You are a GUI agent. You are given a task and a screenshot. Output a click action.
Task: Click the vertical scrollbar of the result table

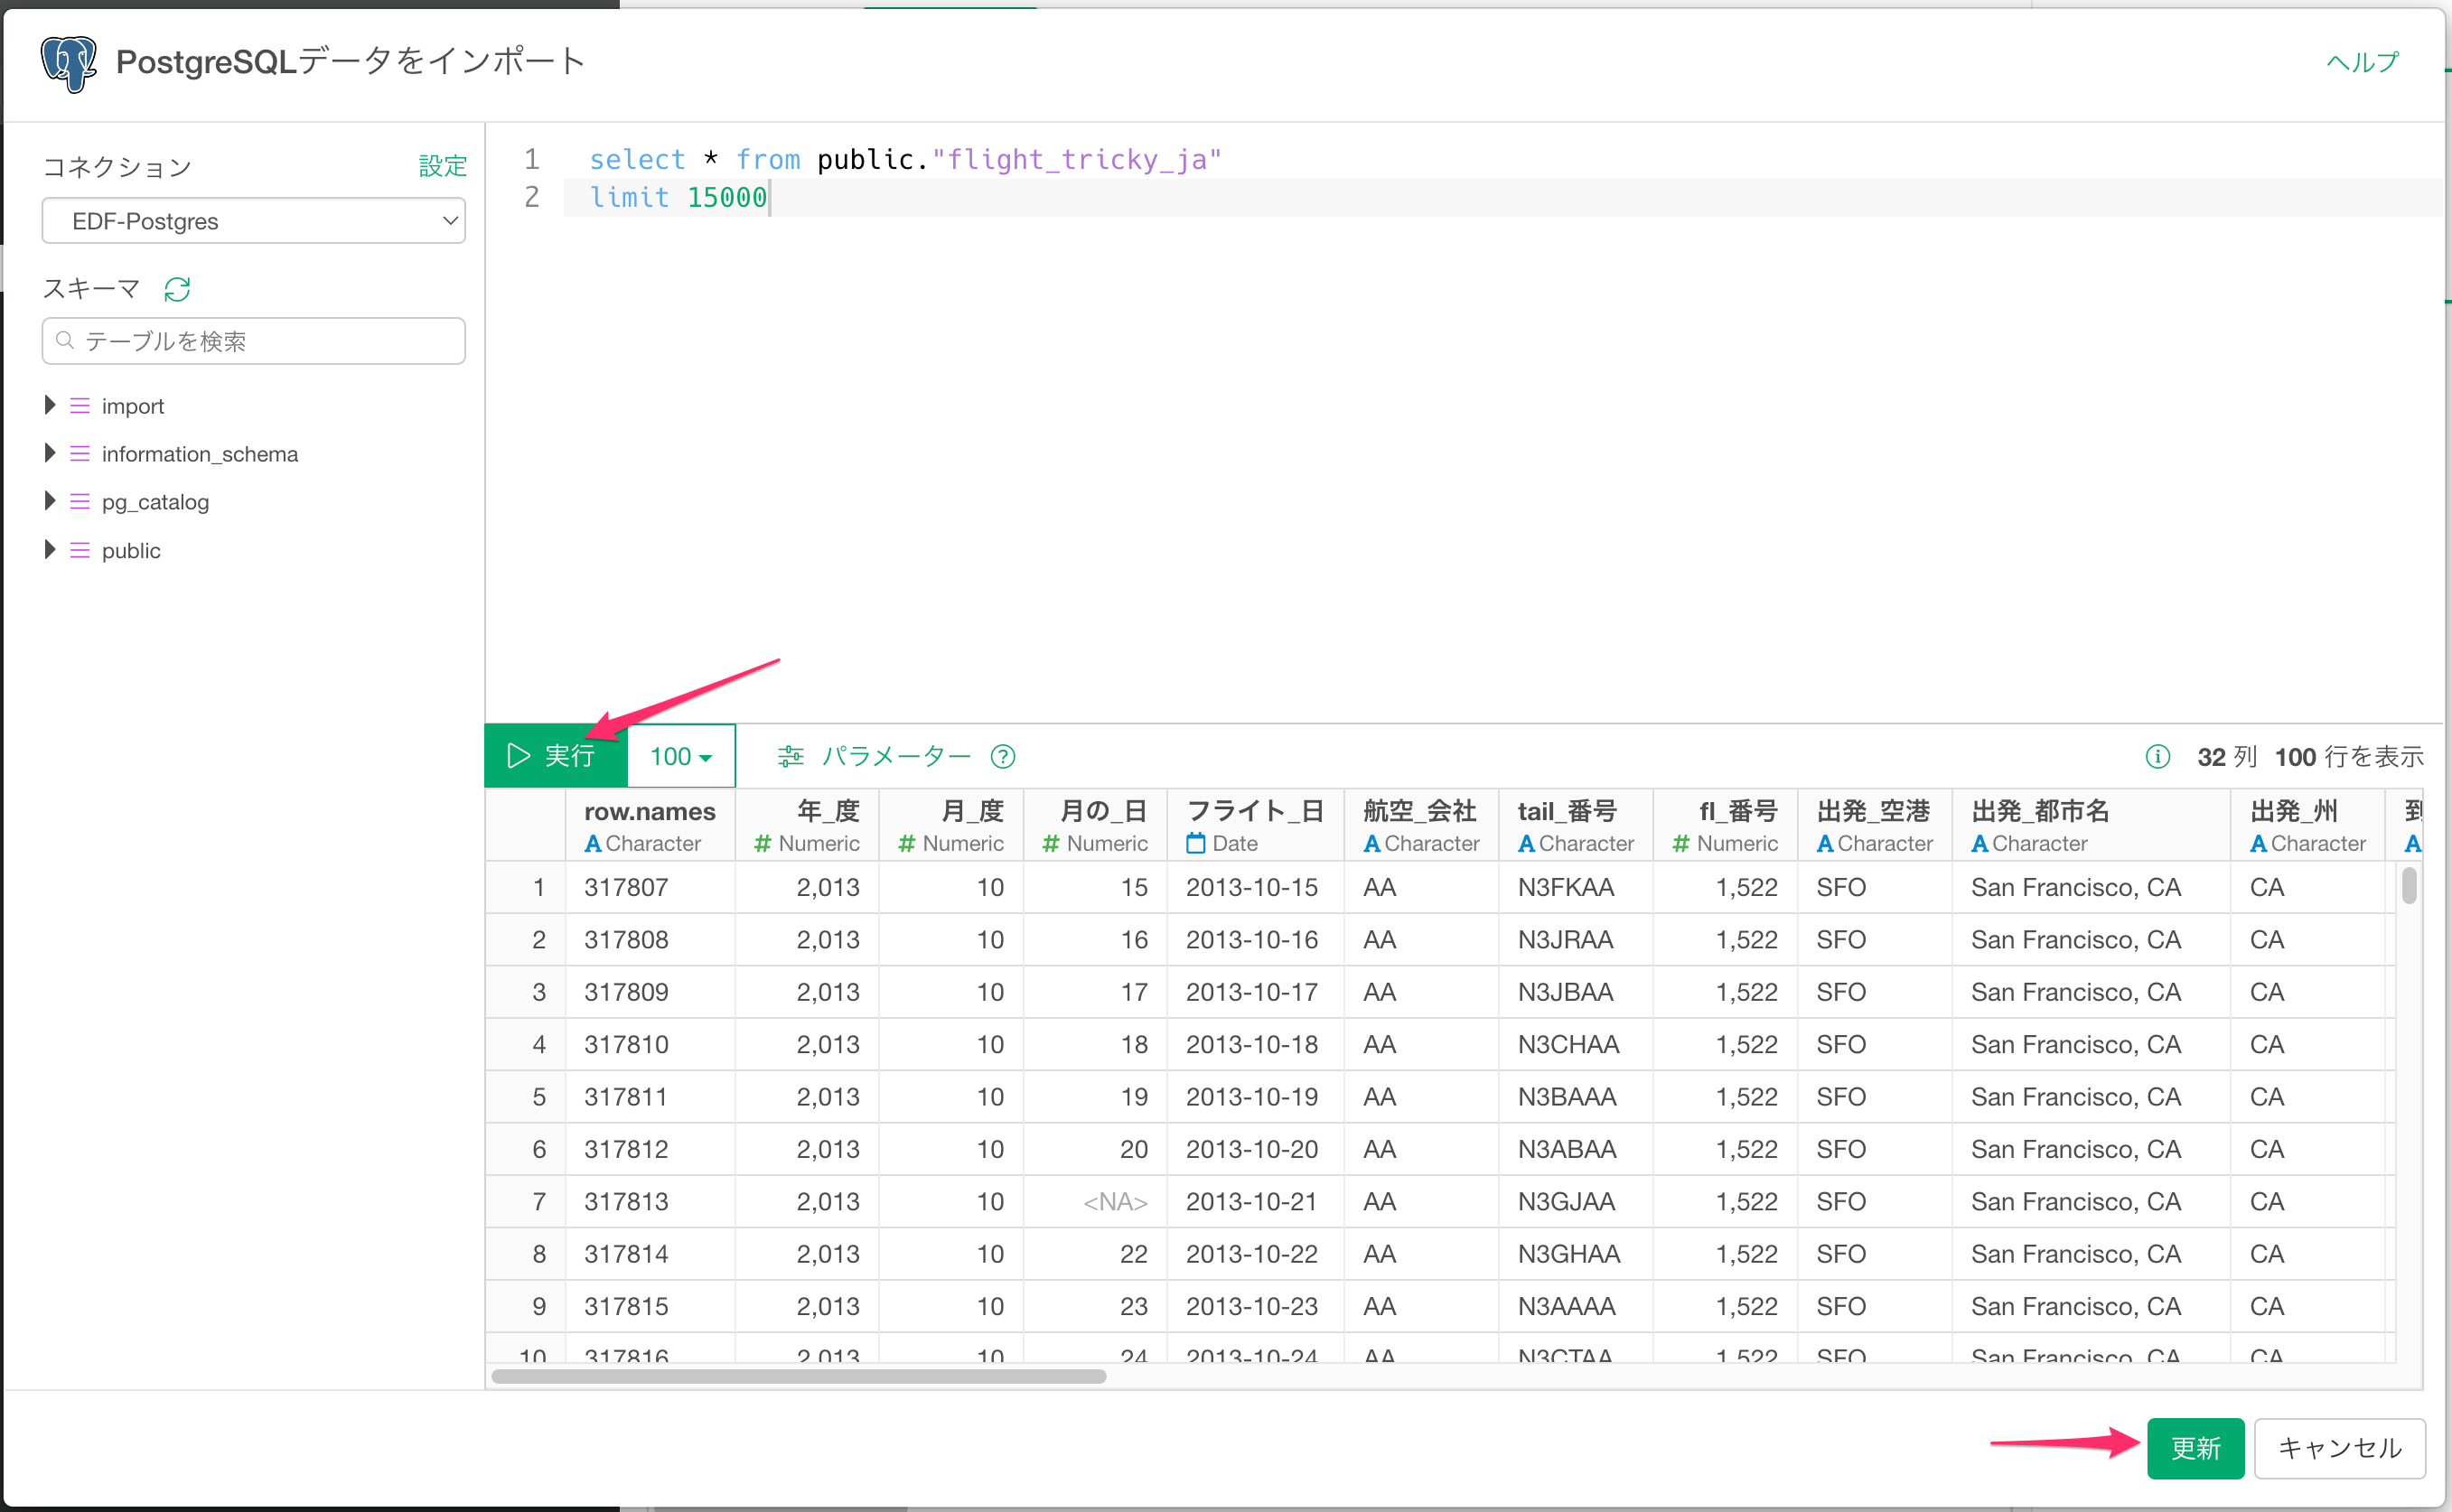[2409, 886]
